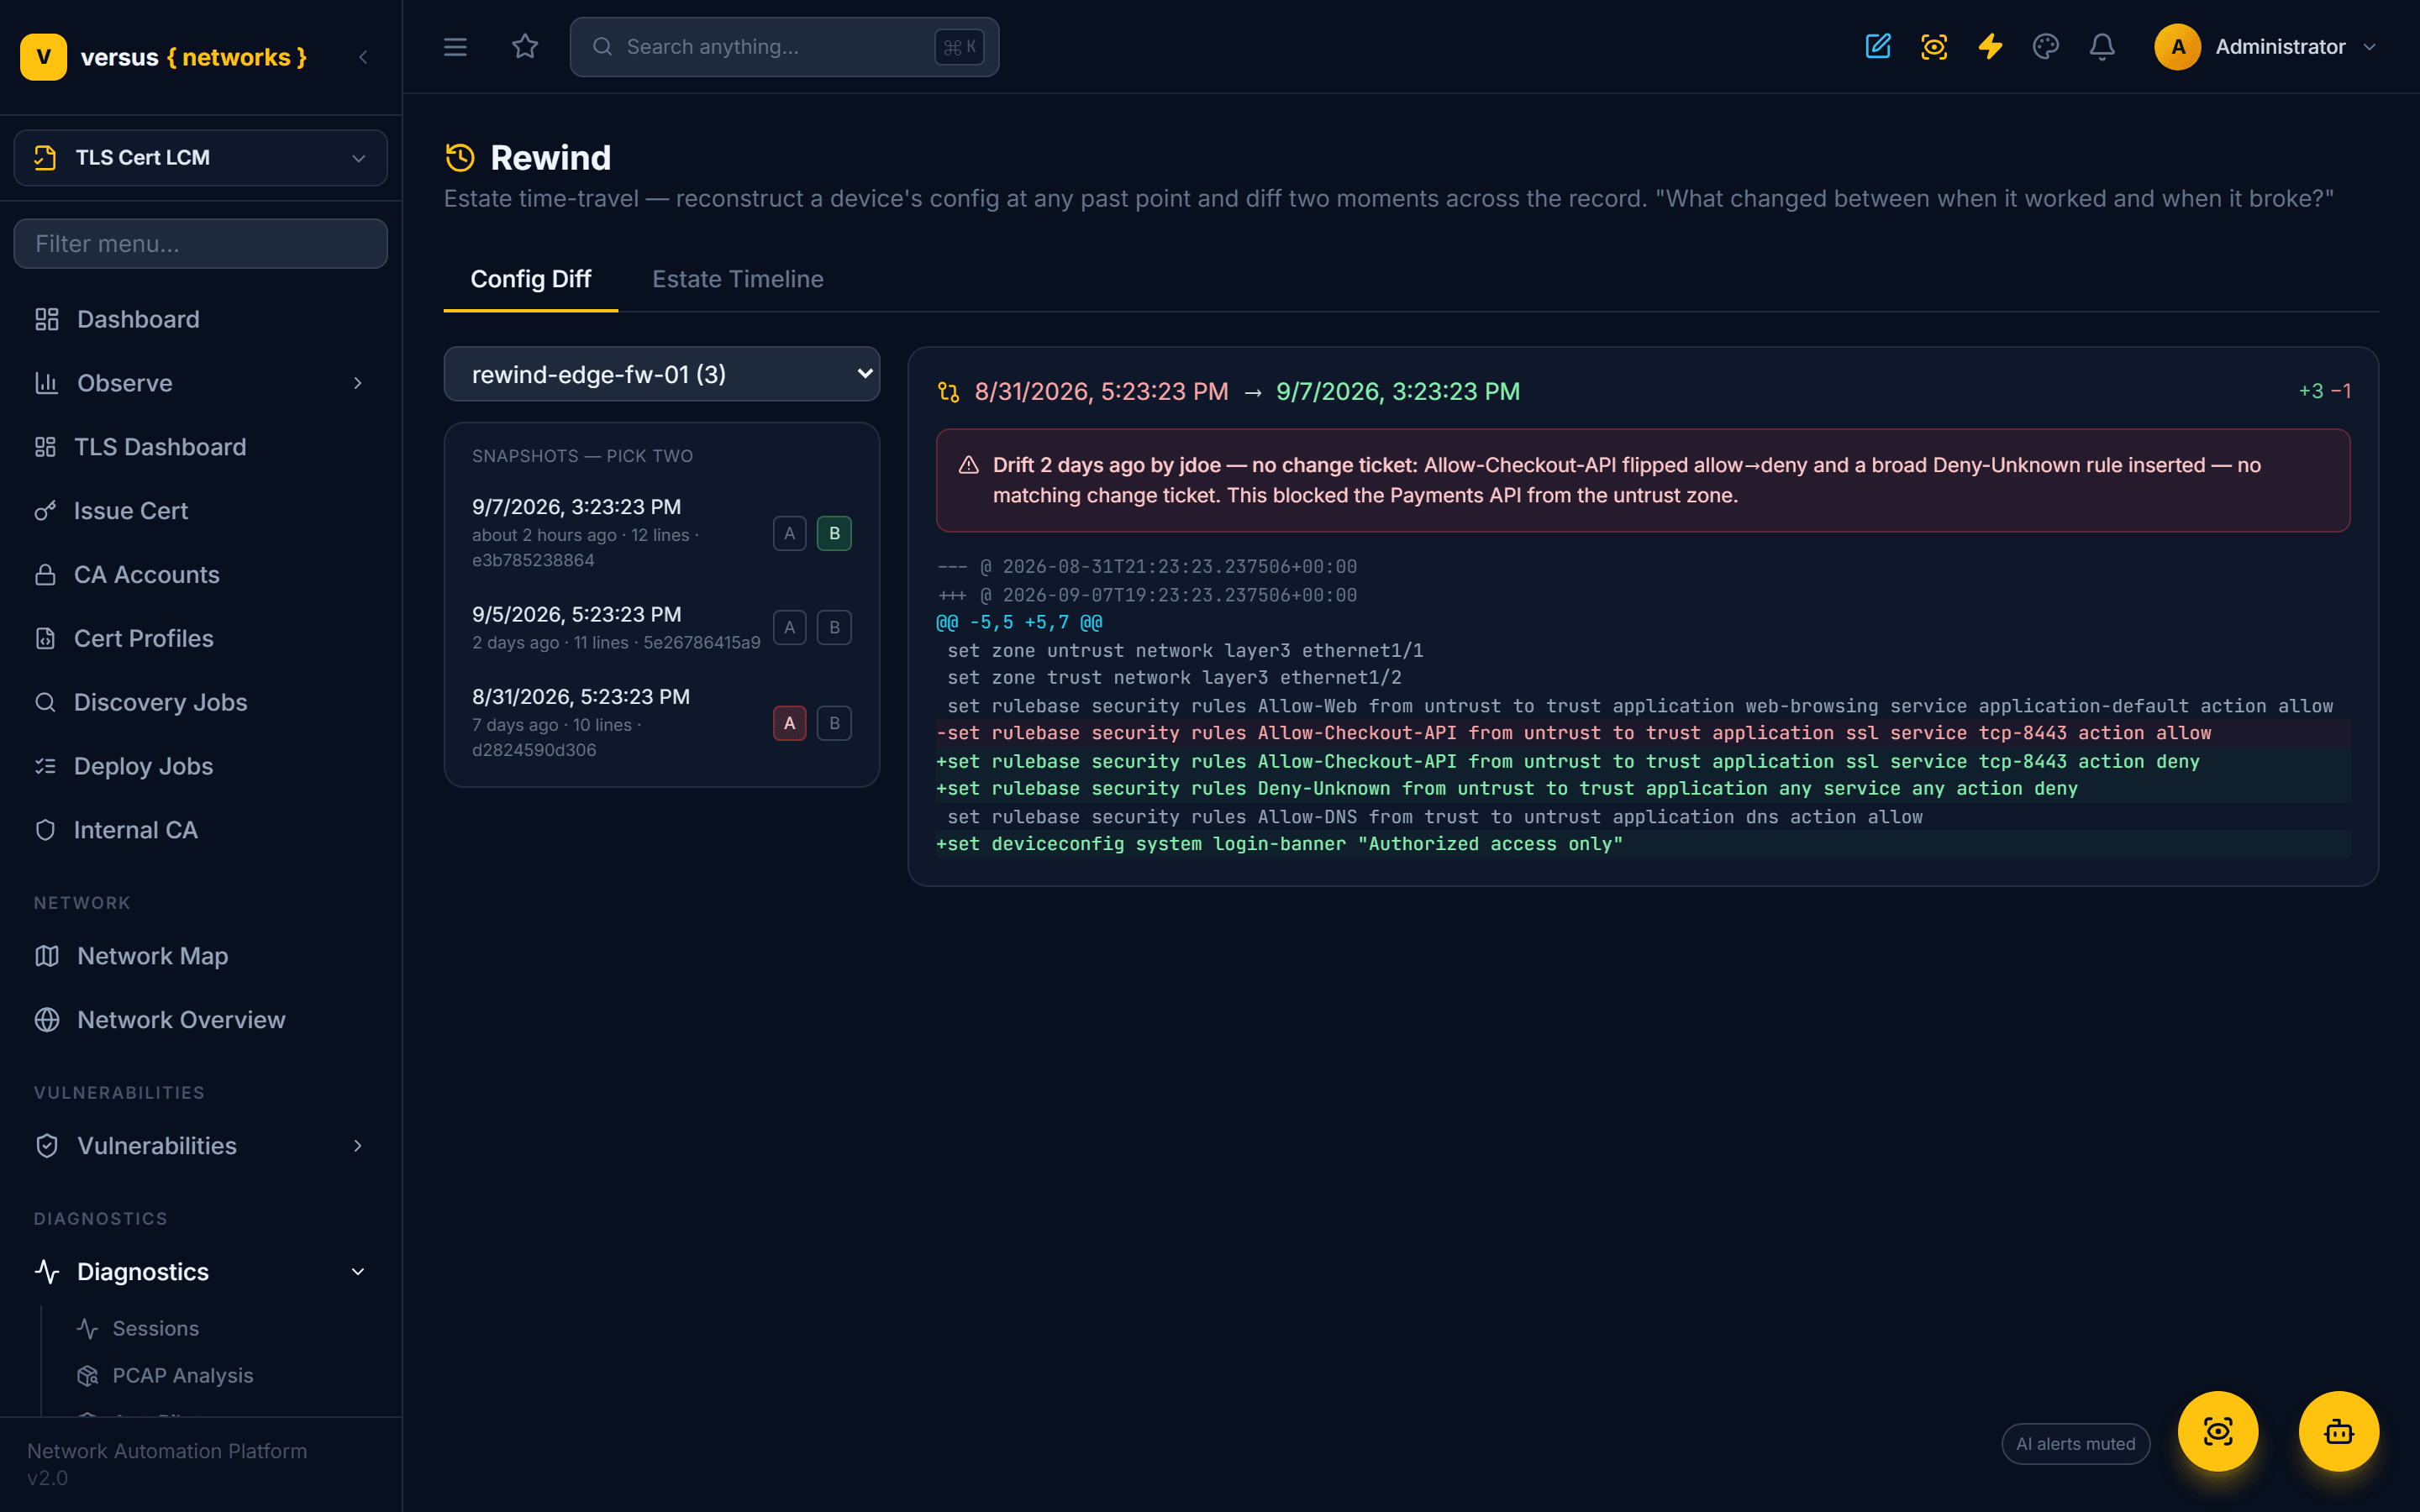Viewport: 2420px width, 1512px height.
Task: Click the top bar screen capture icon
Action: (1933, 46)
